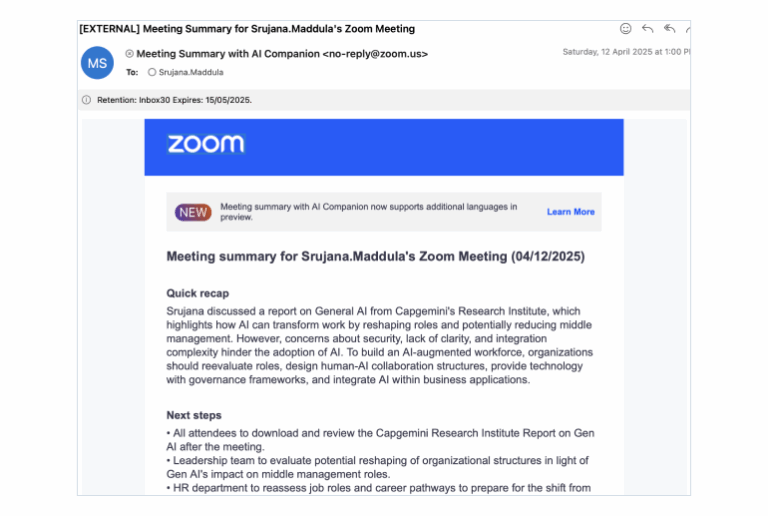
Task: Click the Next steps heading
Action: pyautogui.click(x=194, y=415)
